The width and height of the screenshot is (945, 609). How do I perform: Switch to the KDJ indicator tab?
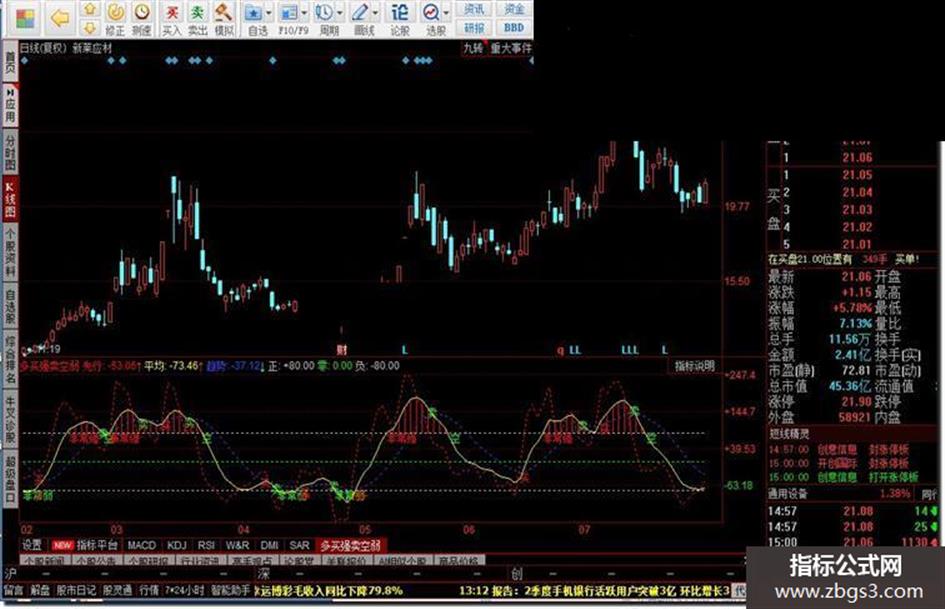click(x=177, y=545)
